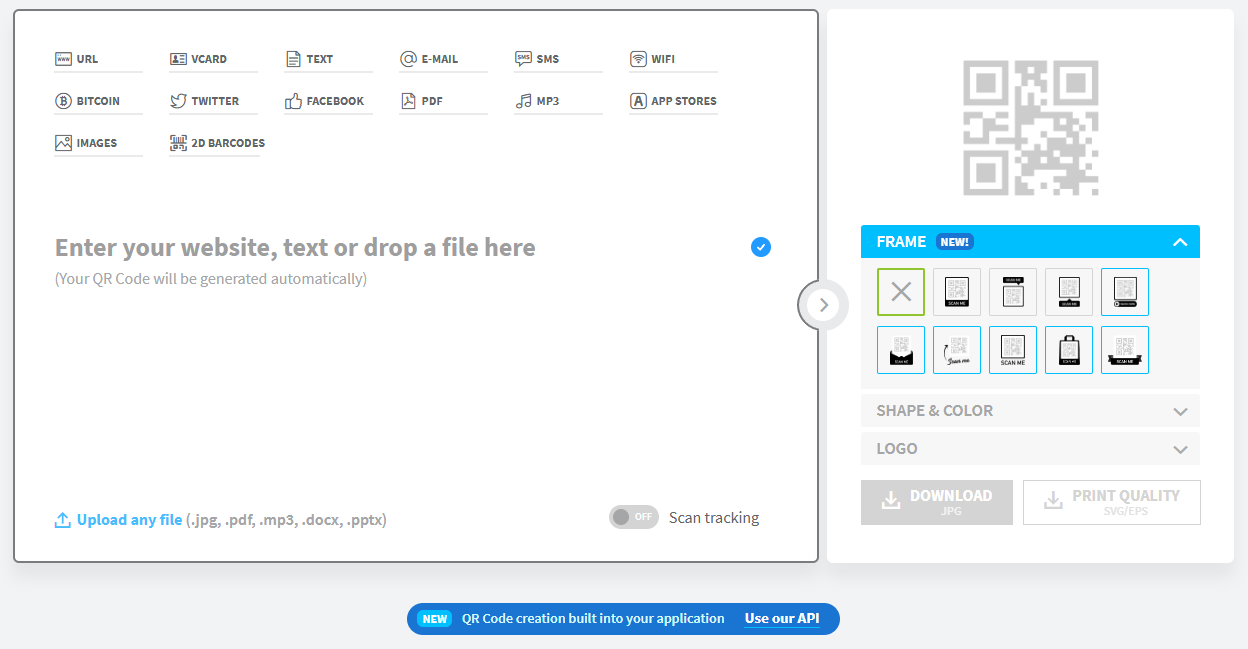The height and width of the screenshot is (649, 1248).
Task: Toggle the Scan tracking switch on
Action: click(634, 517)
